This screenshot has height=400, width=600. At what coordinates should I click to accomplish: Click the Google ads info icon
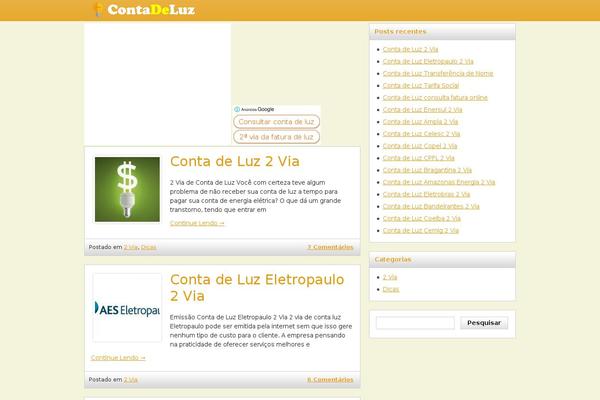tap(237, 109)
